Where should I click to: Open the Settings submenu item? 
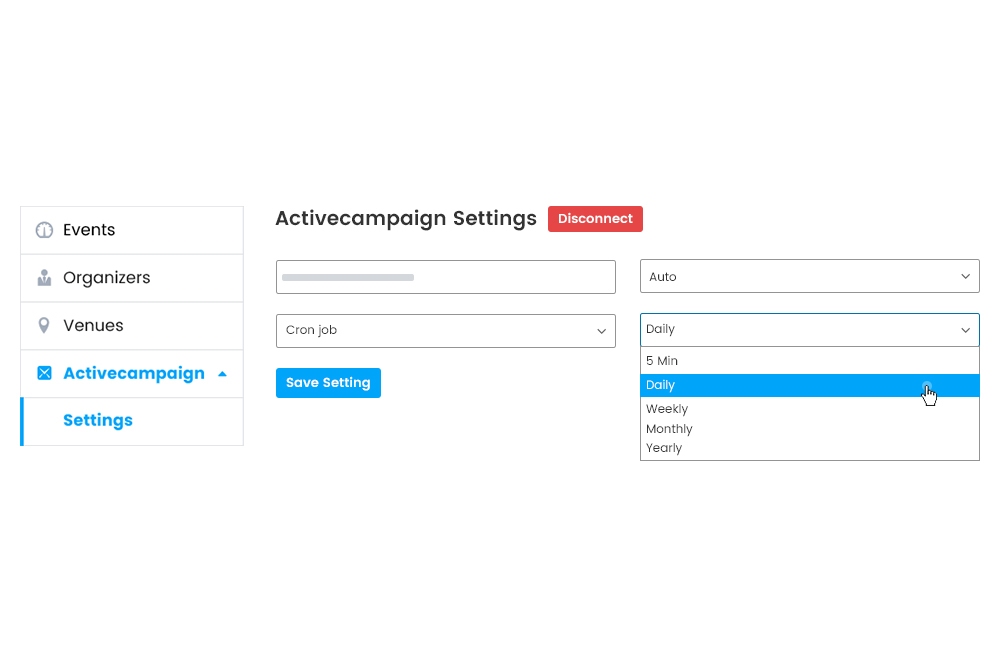point(97,420)
